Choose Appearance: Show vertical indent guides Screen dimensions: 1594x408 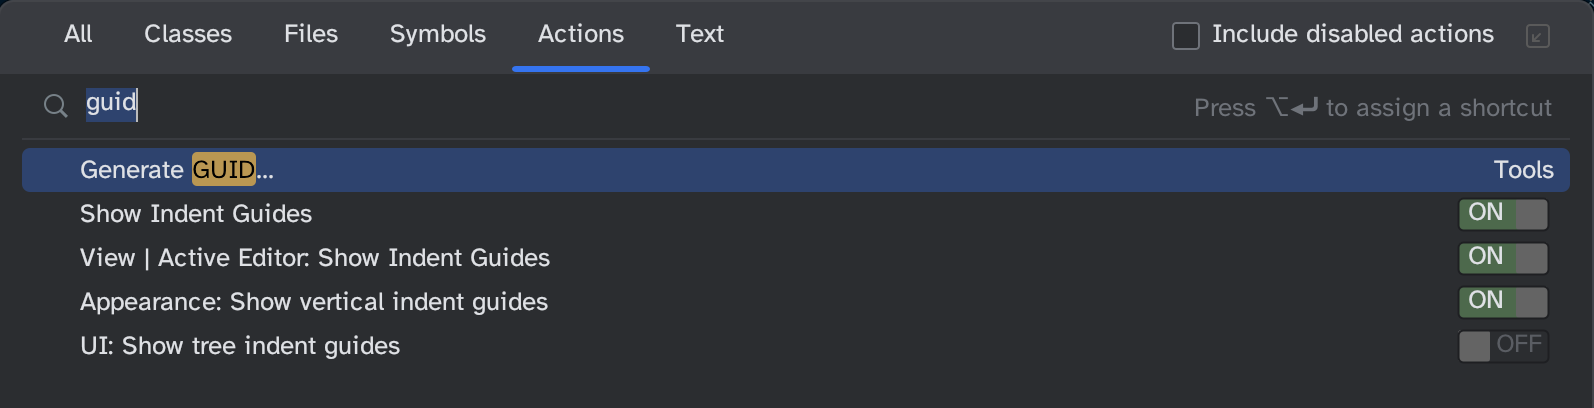pos(314,302)
